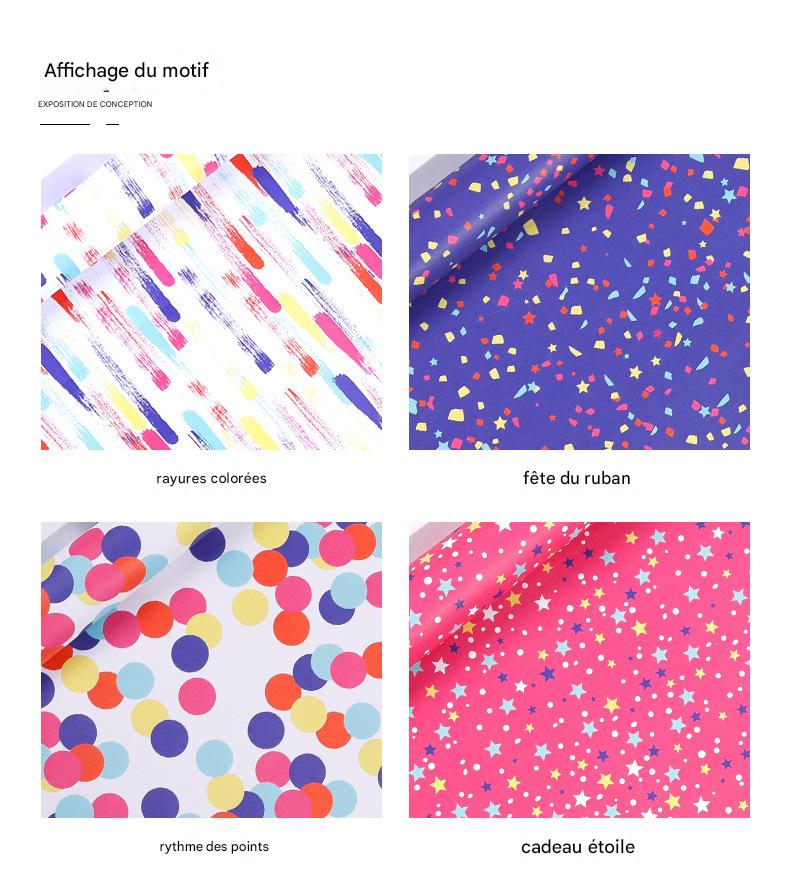Viewport: 790px width, 880px height.
Task: Click the 'EXPOSITION DE CONCEPTION' subtitle
Action: point(95,104)
